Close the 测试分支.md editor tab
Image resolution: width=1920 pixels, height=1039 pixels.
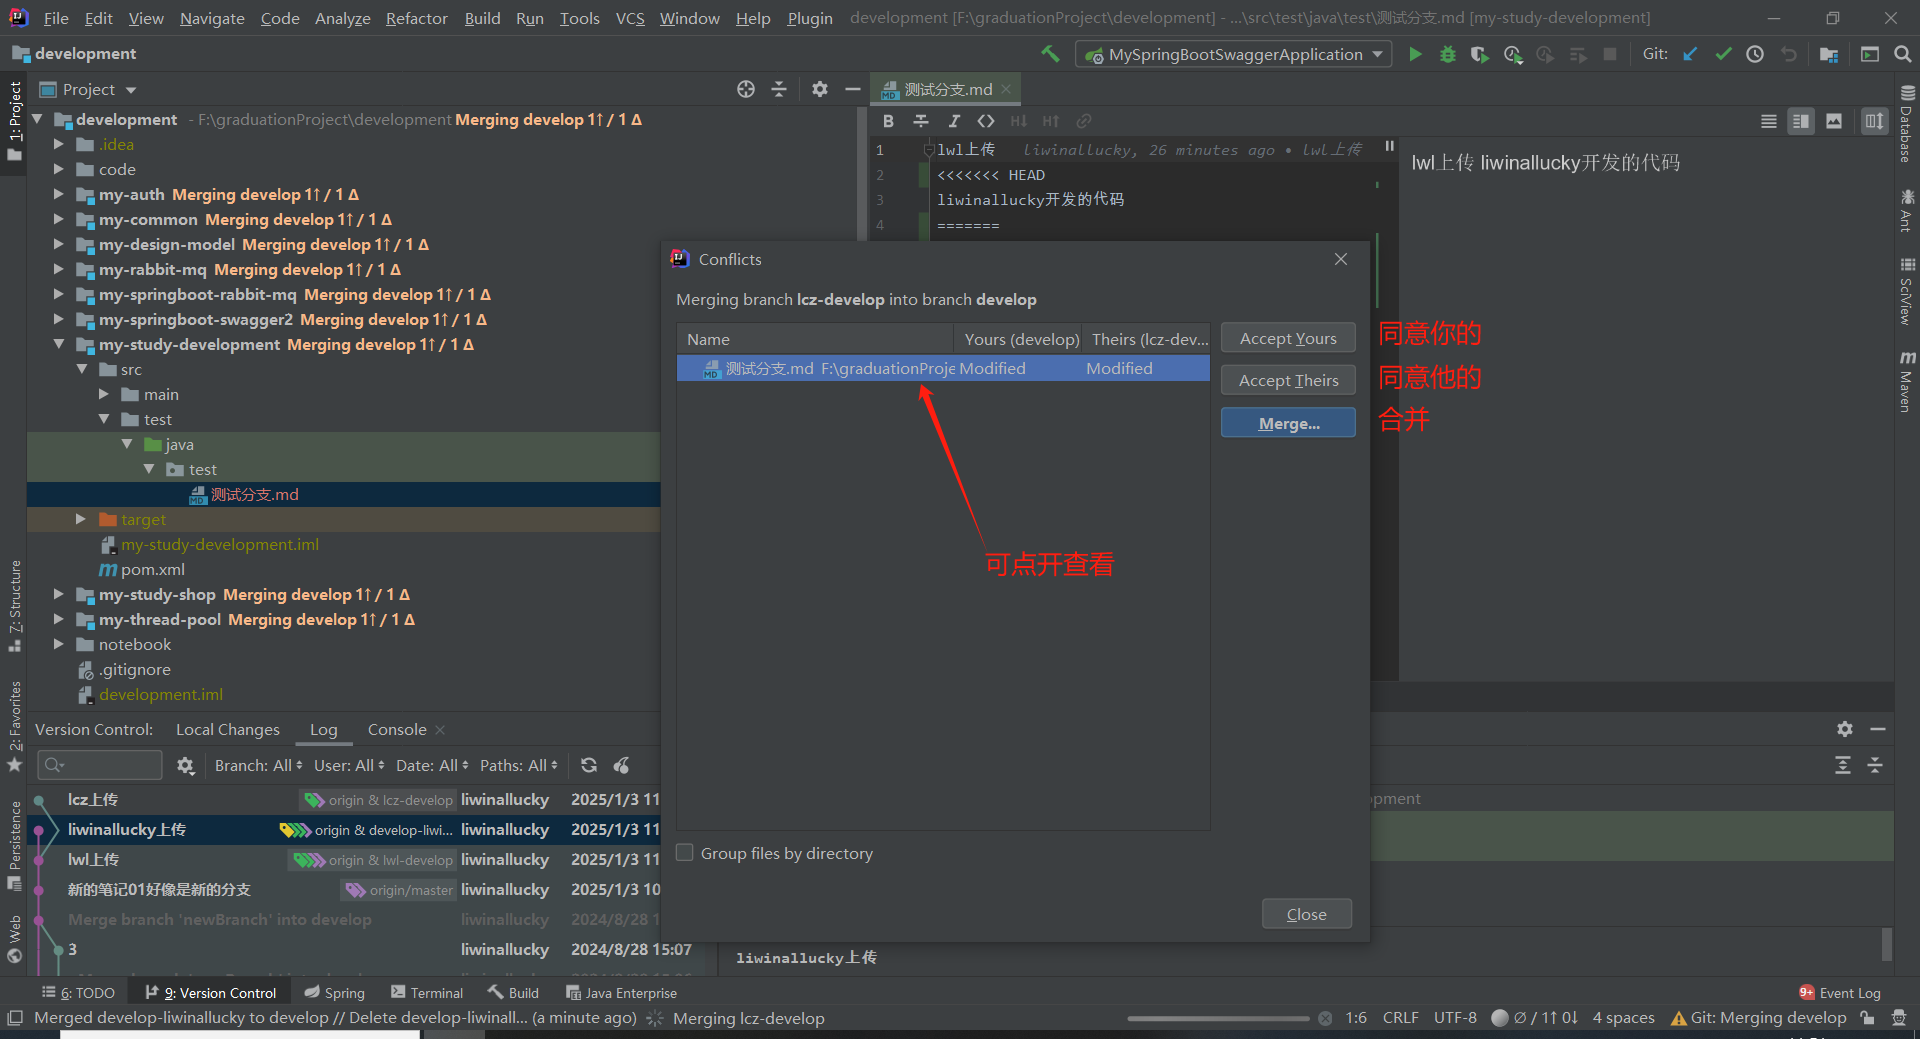pos(1006,89)
